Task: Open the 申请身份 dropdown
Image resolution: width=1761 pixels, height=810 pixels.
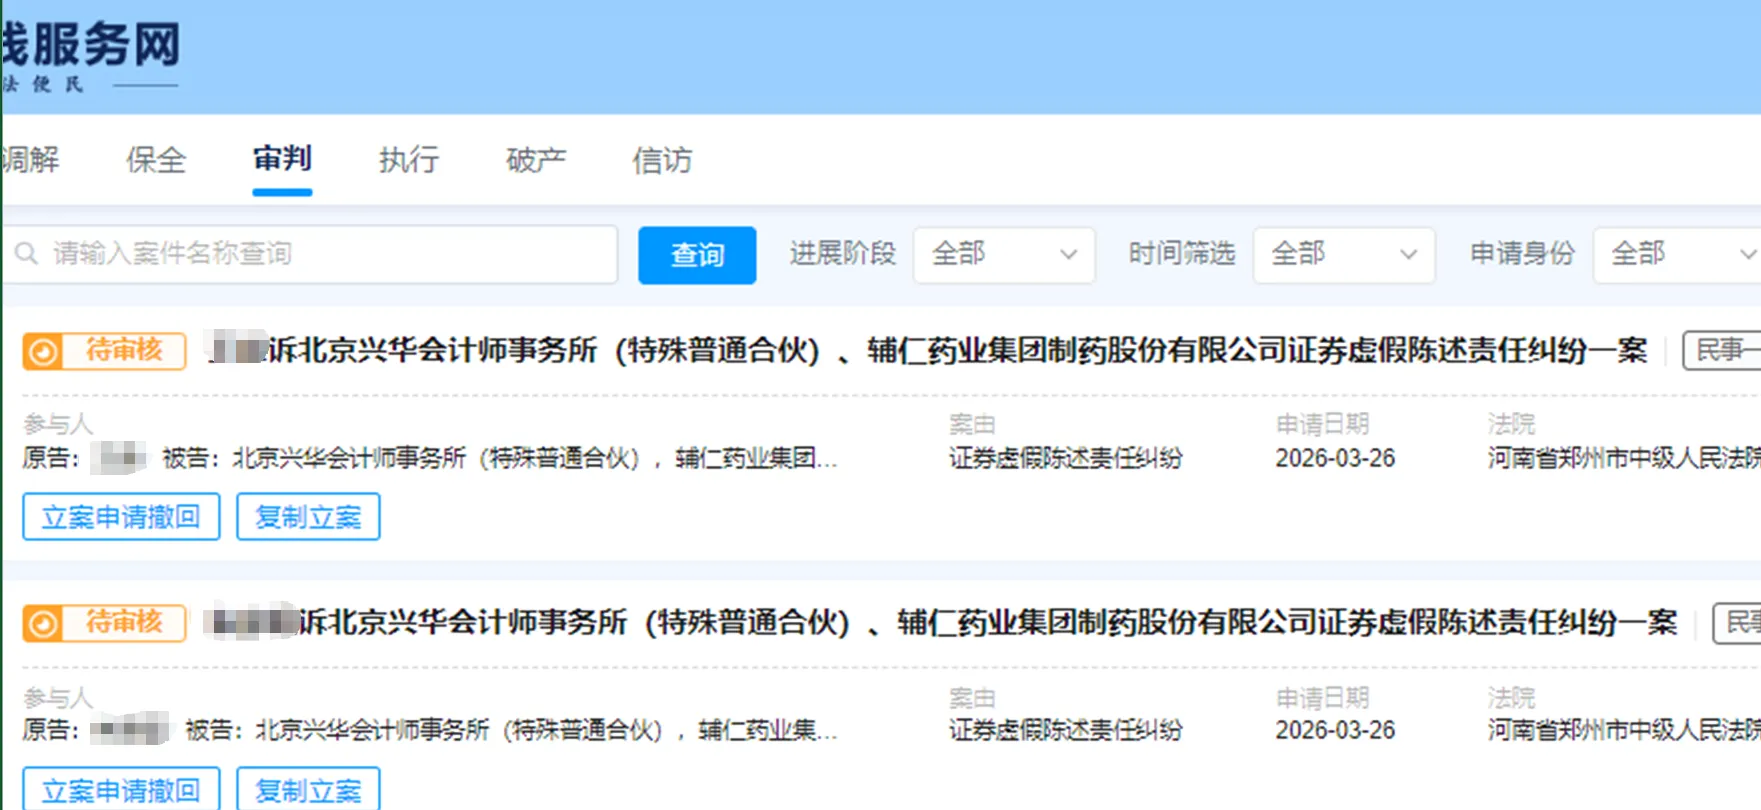Action: (x=1677, y=254)
